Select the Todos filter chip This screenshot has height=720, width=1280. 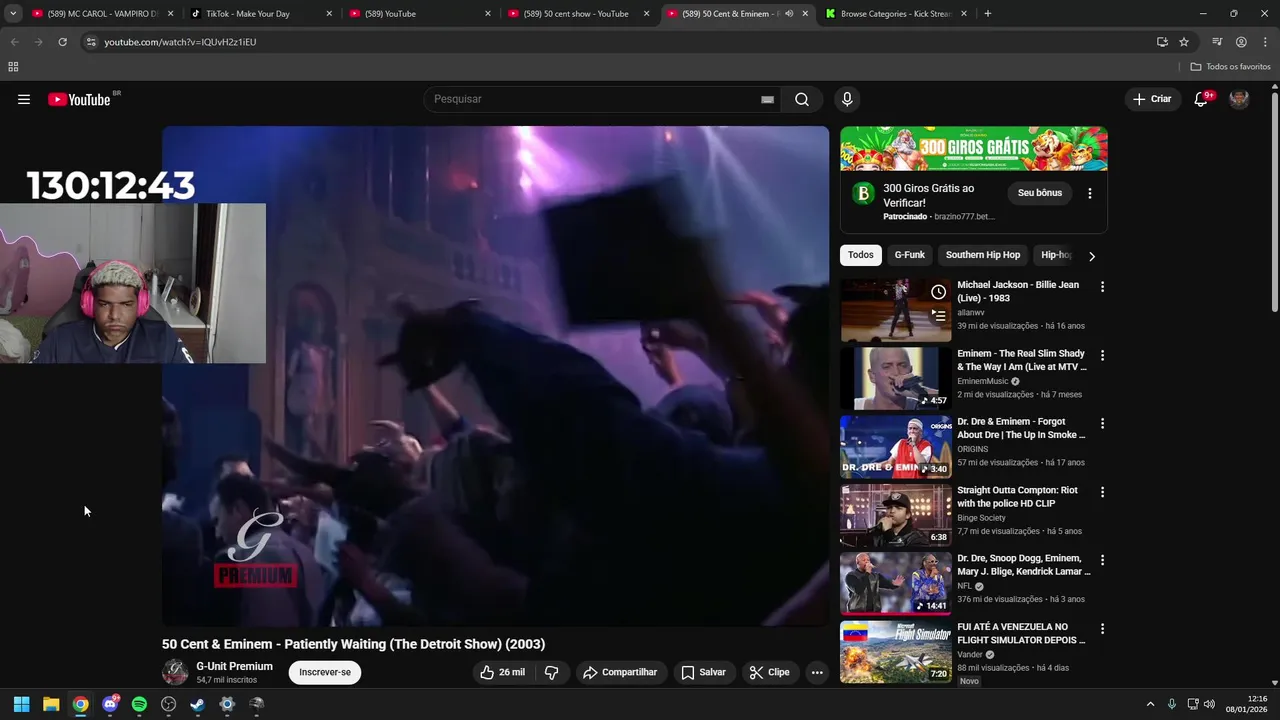click(x=861, y=255)
